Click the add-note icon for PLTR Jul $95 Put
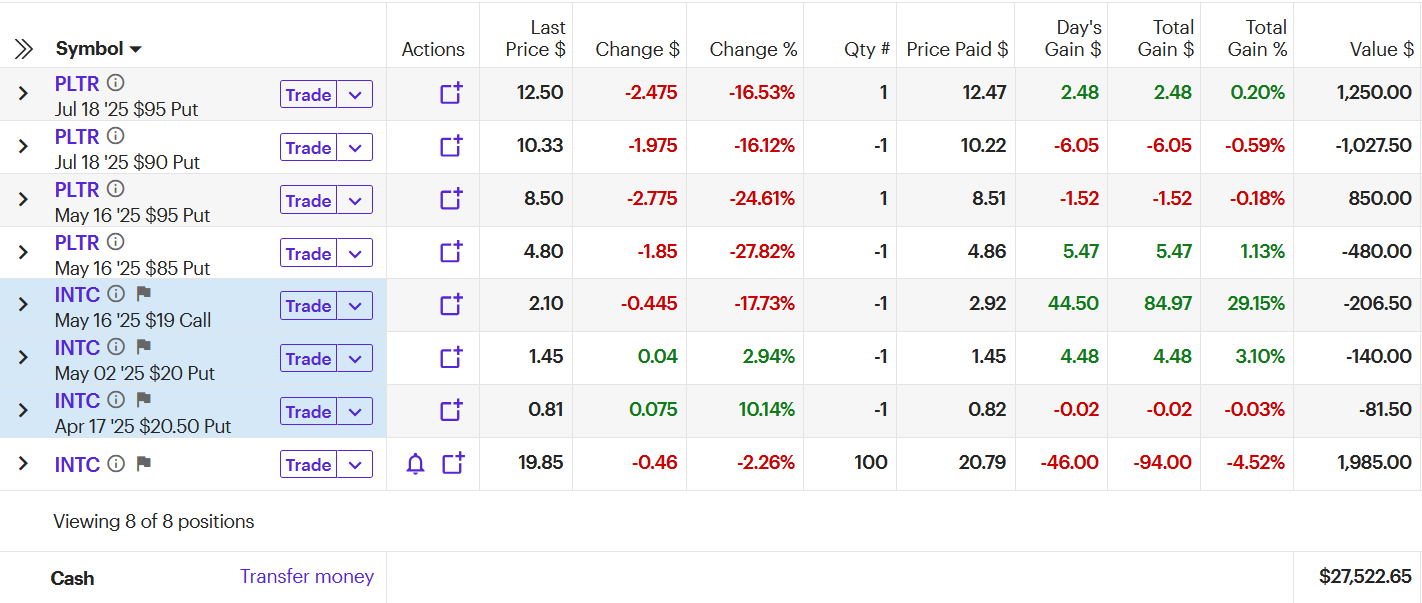The width and height of the screenshot is (1422, 603). 452,94
